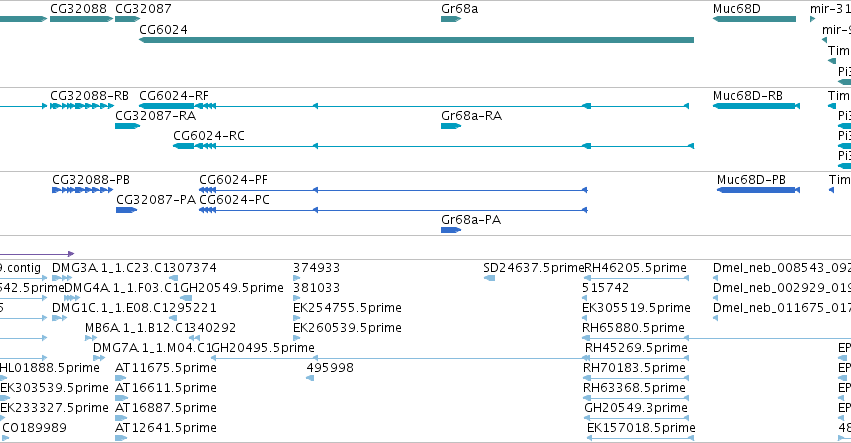
Task: Click the CG32088-PB protein glyph
Action: coord(82,190)
